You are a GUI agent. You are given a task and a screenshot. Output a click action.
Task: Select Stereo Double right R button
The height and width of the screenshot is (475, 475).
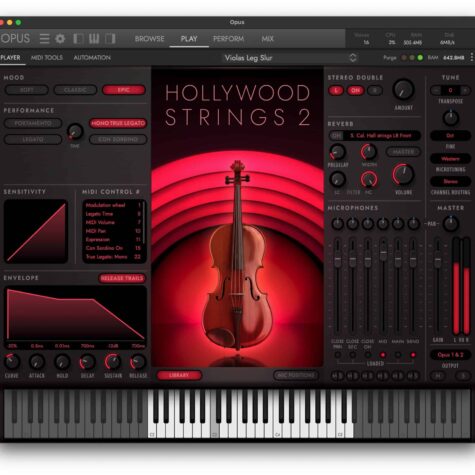(x=375, y=91)
